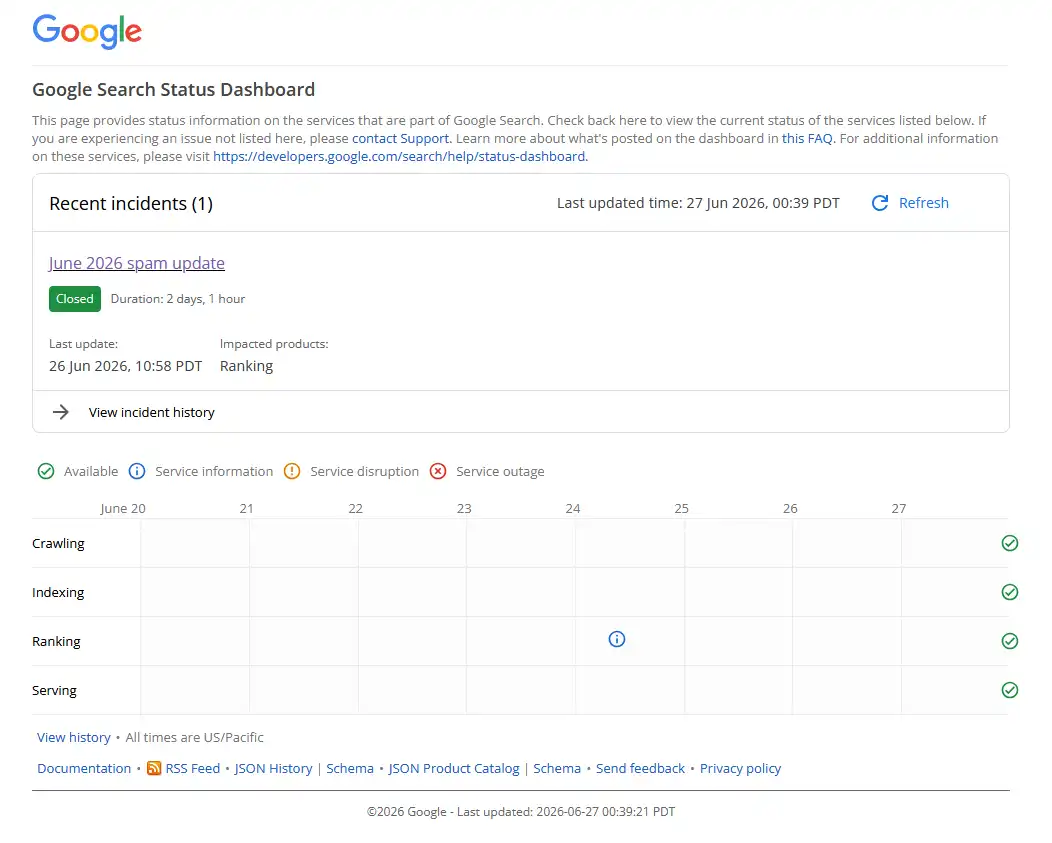Open the RSS Feed link
The image size is (1052, 843).
click(x=193, y=768)
